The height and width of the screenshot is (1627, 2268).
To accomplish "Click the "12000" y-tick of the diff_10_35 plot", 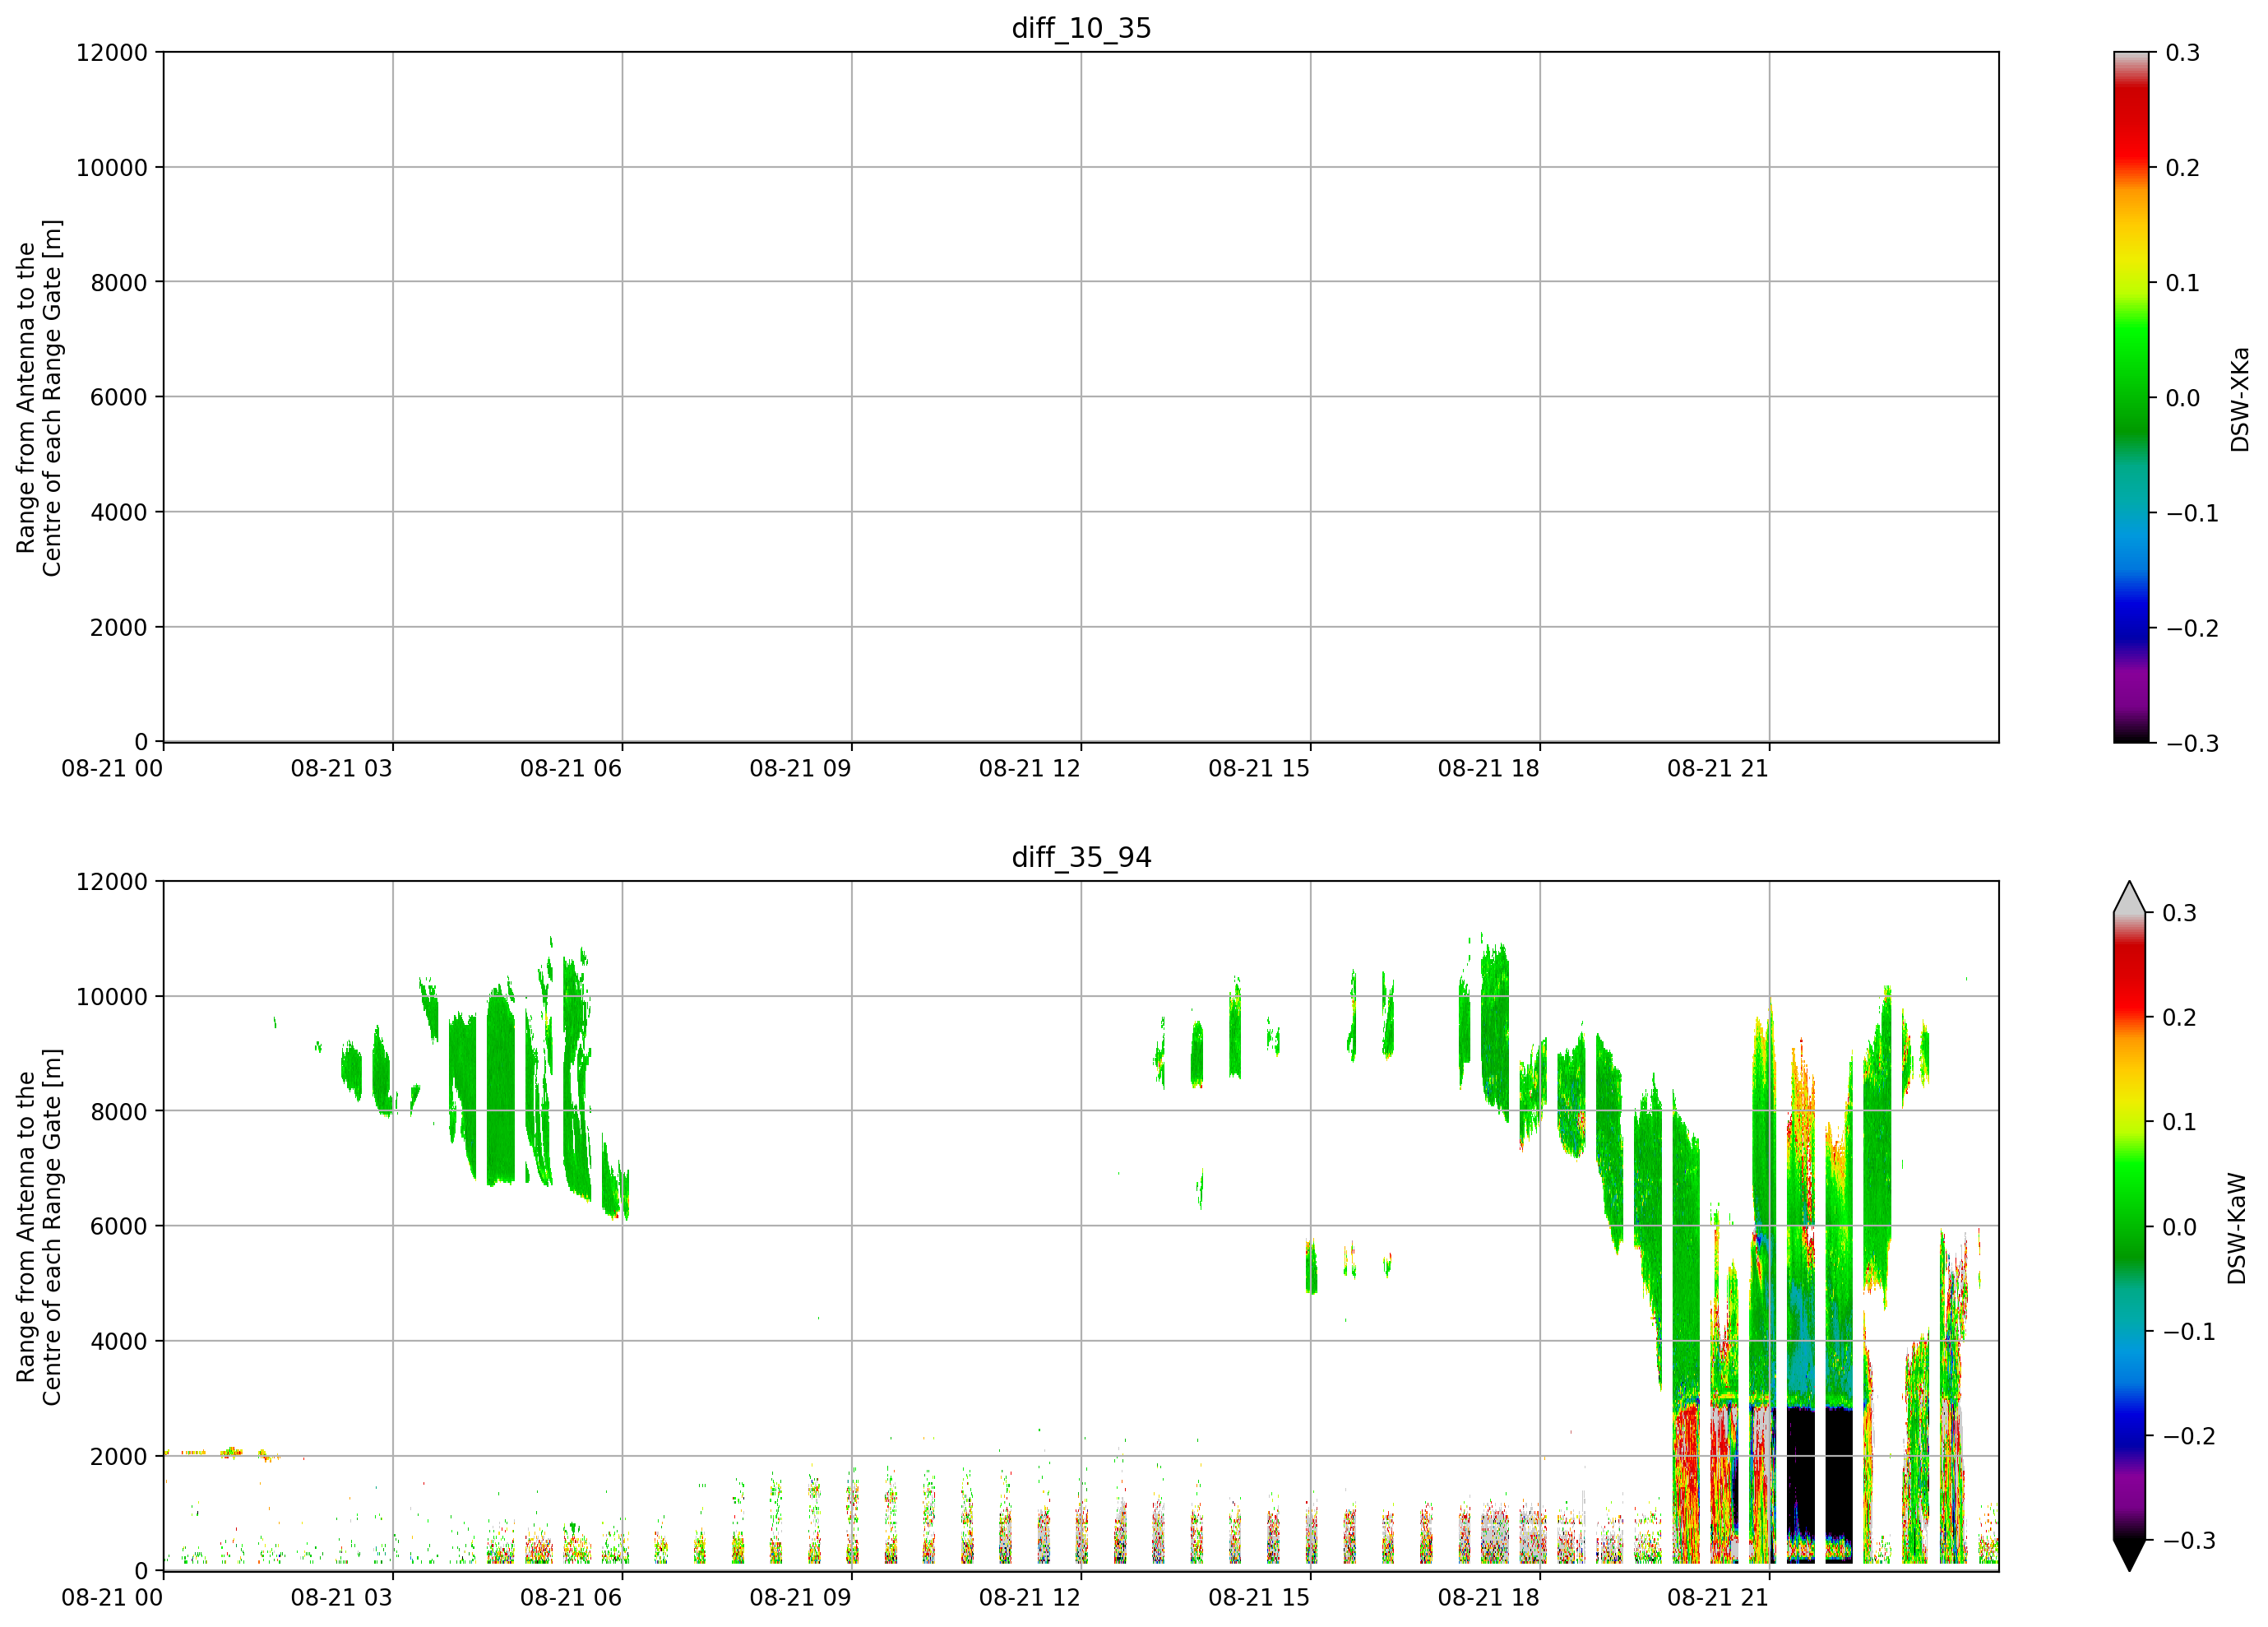I will point(112,53).
